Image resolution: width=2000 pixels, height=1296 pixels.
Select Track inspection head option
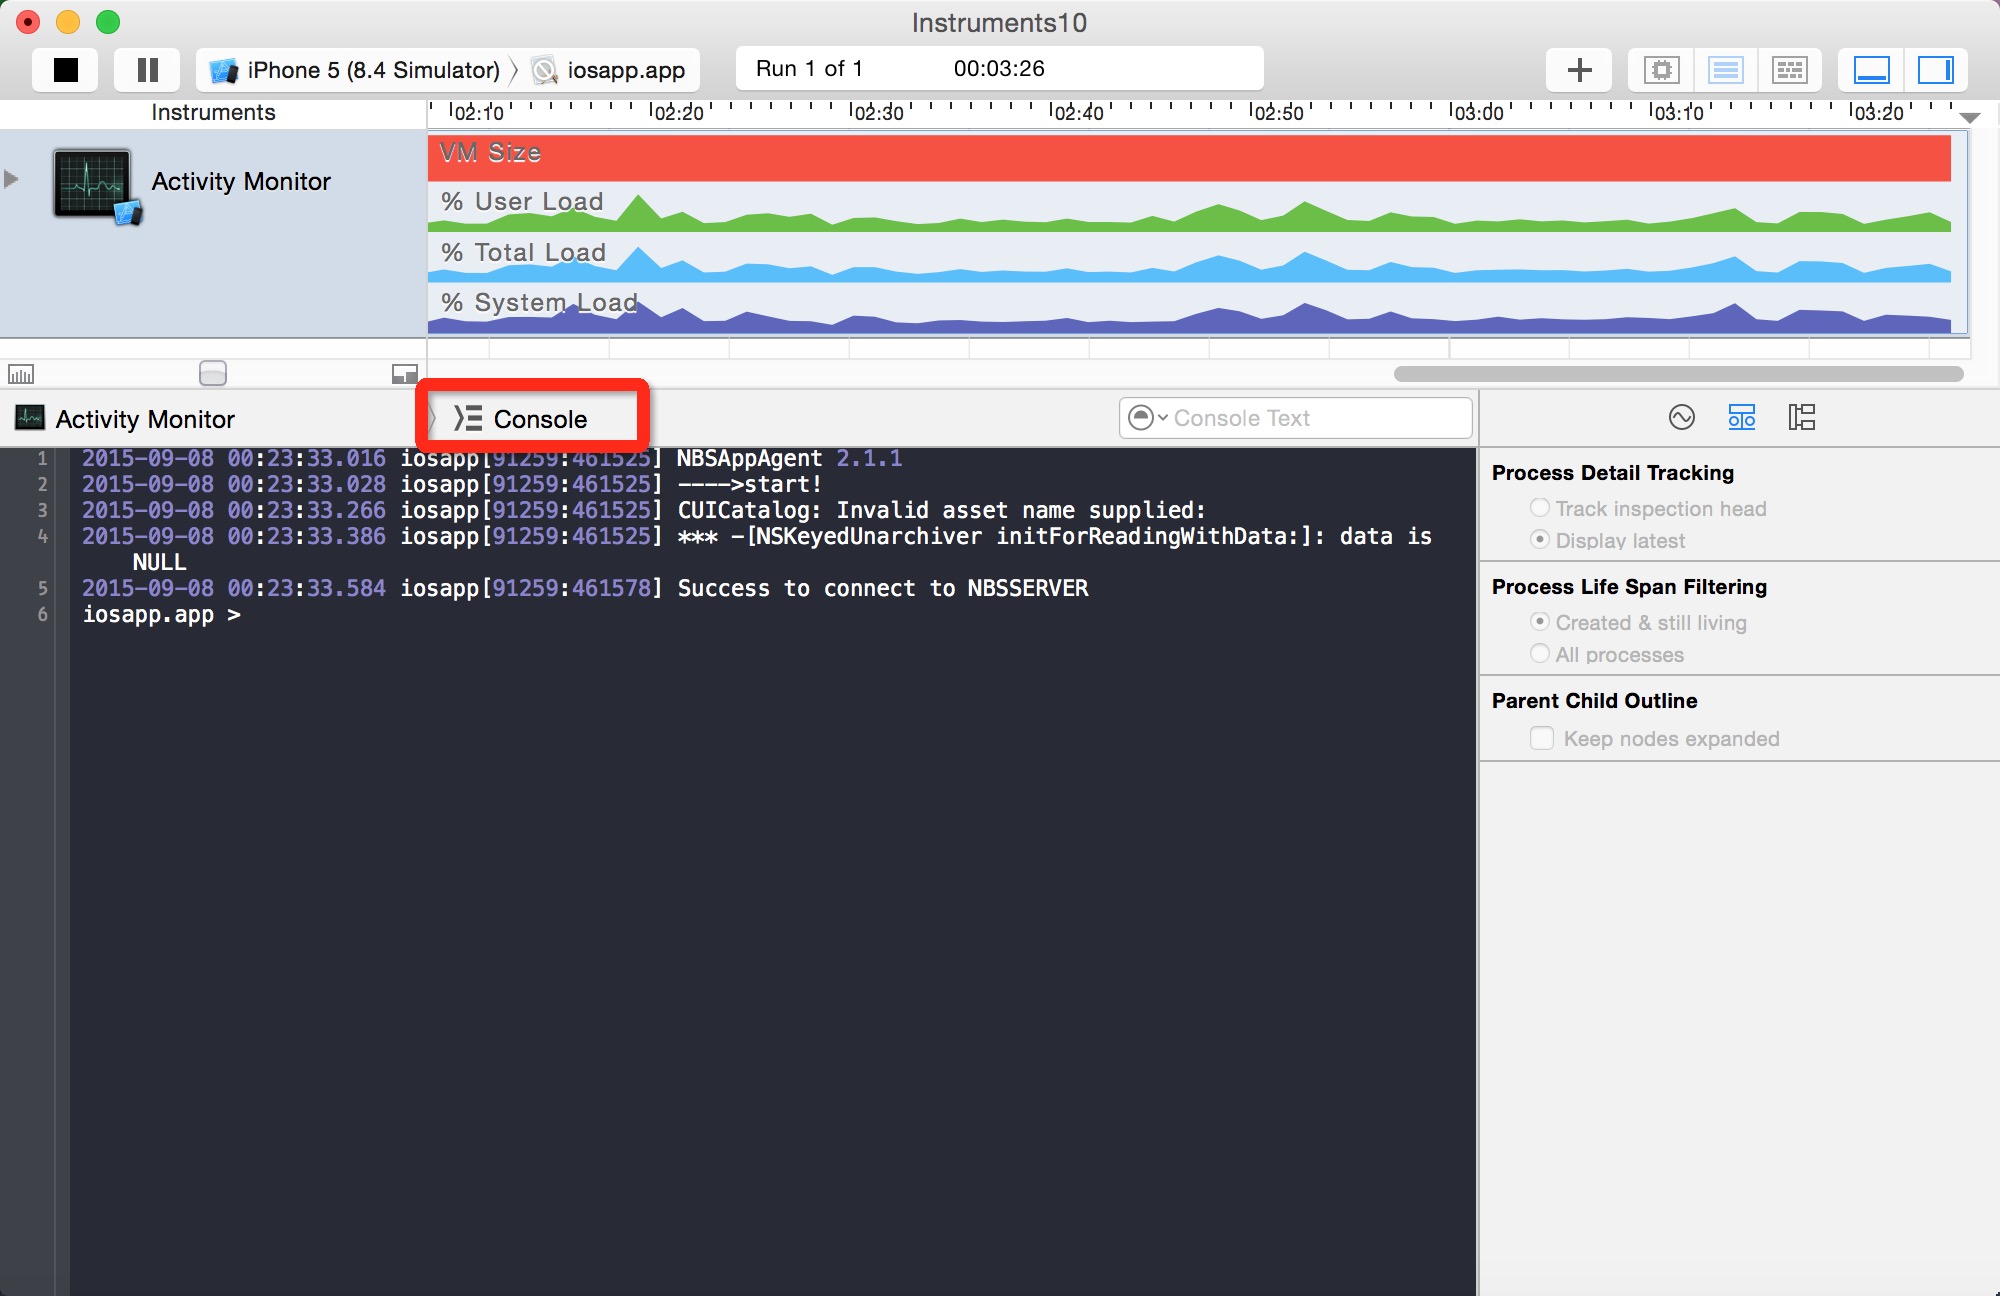pyautogui.click(x=1540, y=508)
